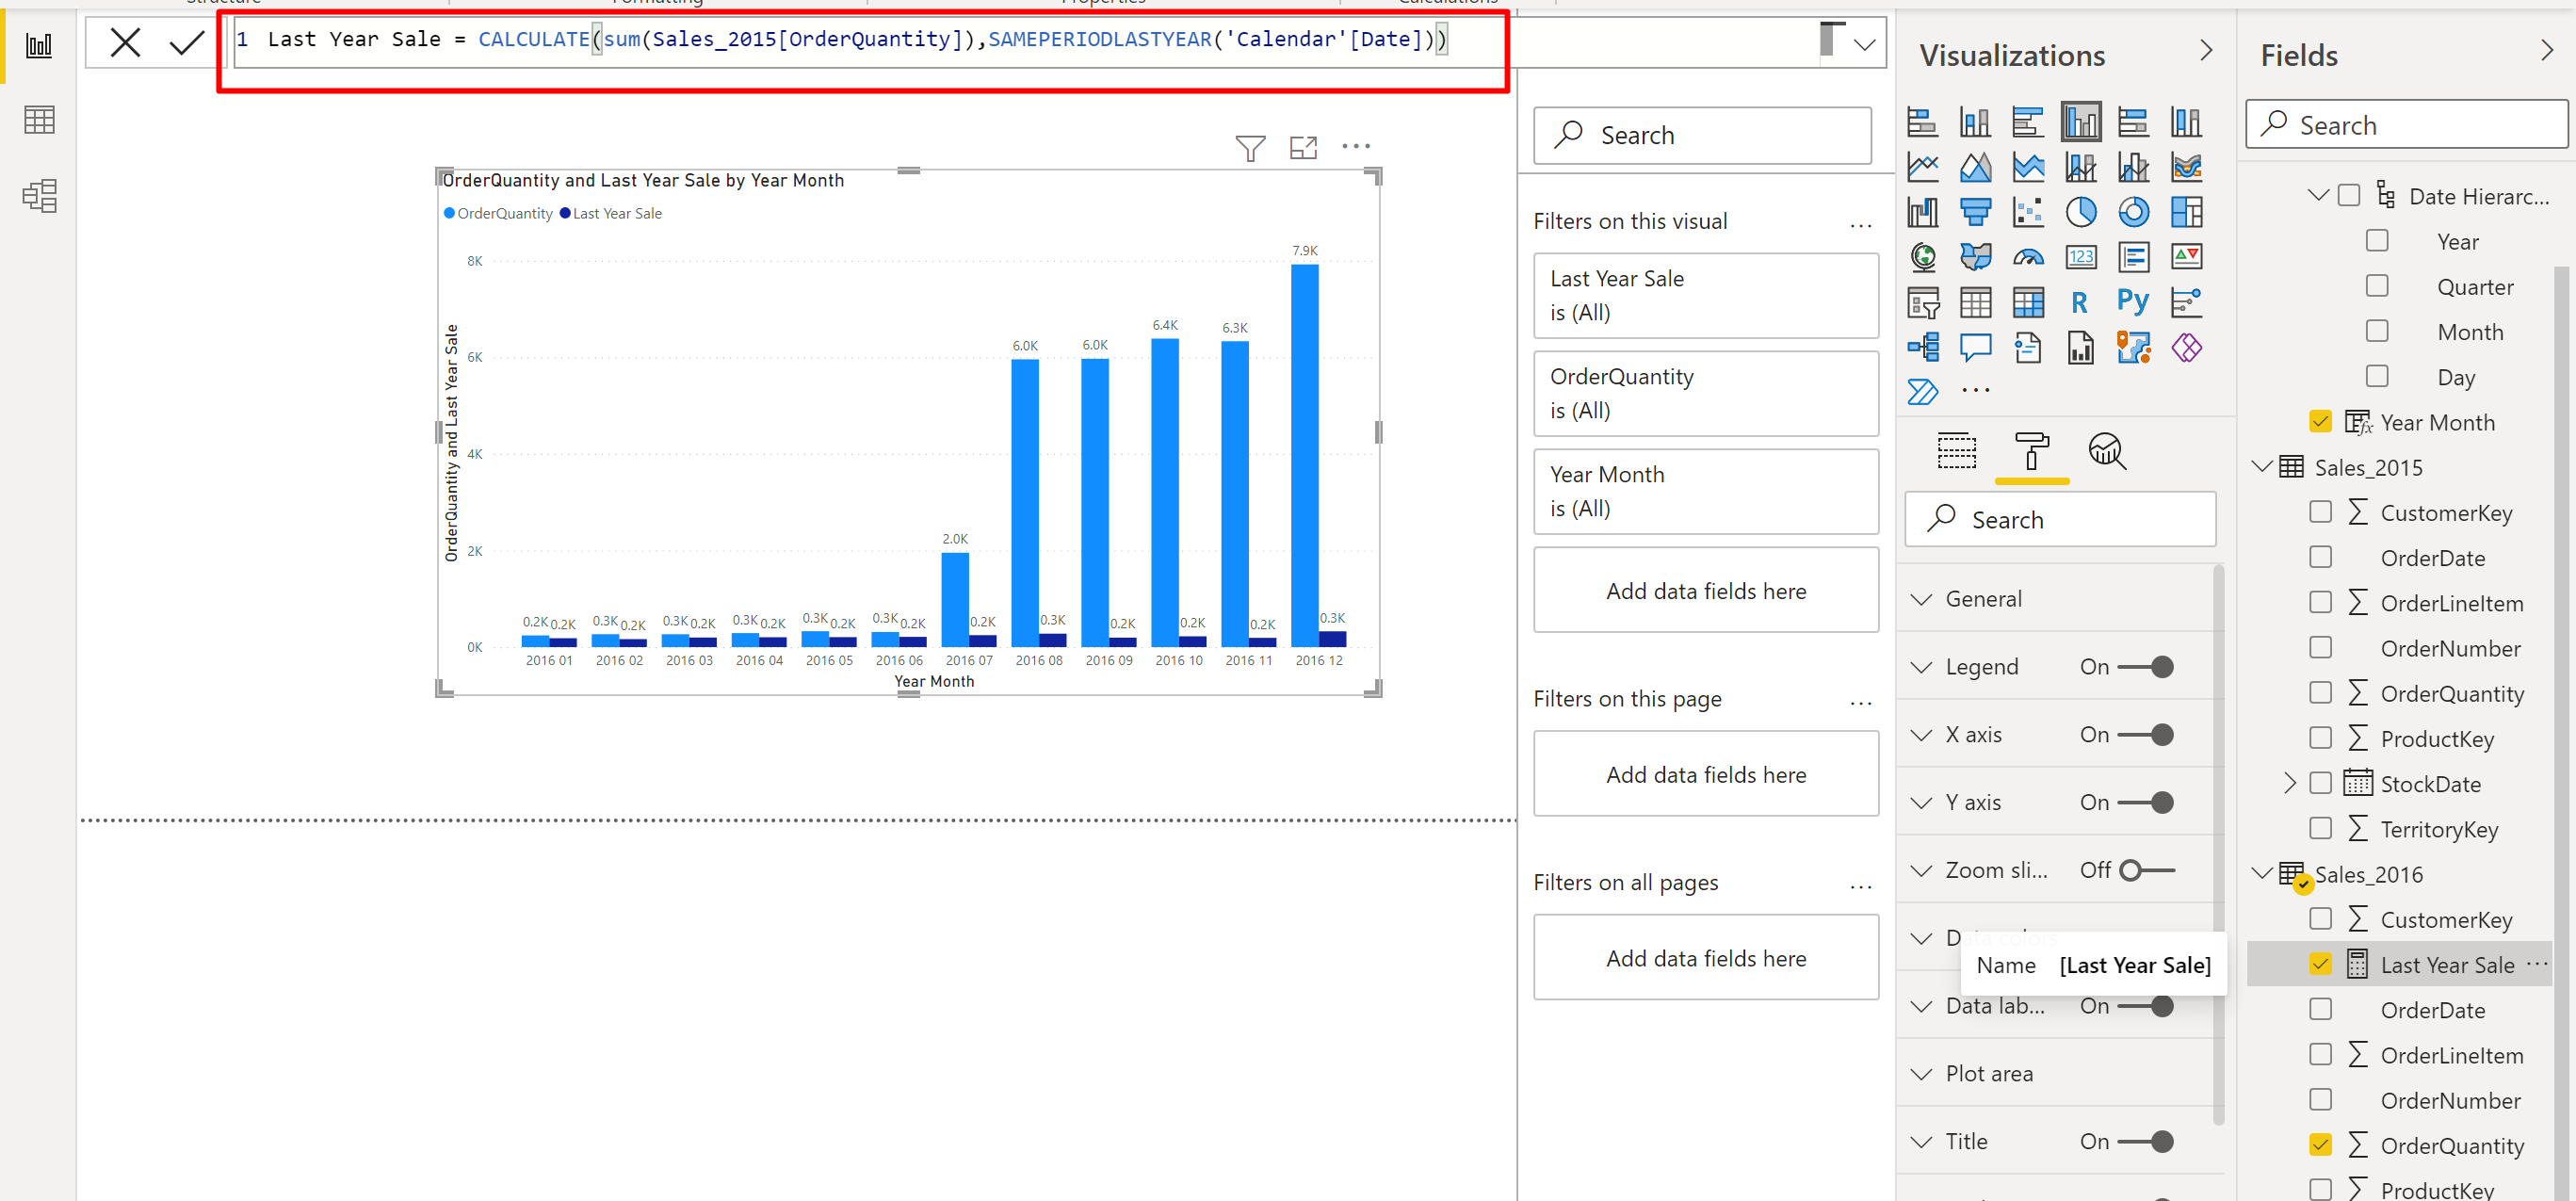Open More options ellipsis above chart
The height and width of the screenshot is (1201, 2576).
[1356, 146]
